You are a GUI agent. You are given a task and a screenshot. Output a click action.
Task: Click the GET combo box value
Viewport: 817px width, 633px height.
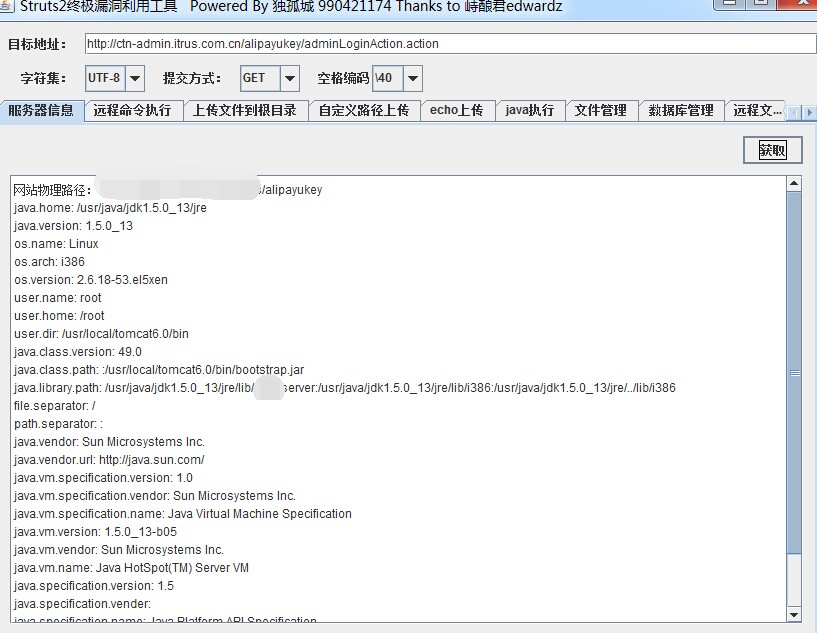pyautogui.click(x=260, y=78)
